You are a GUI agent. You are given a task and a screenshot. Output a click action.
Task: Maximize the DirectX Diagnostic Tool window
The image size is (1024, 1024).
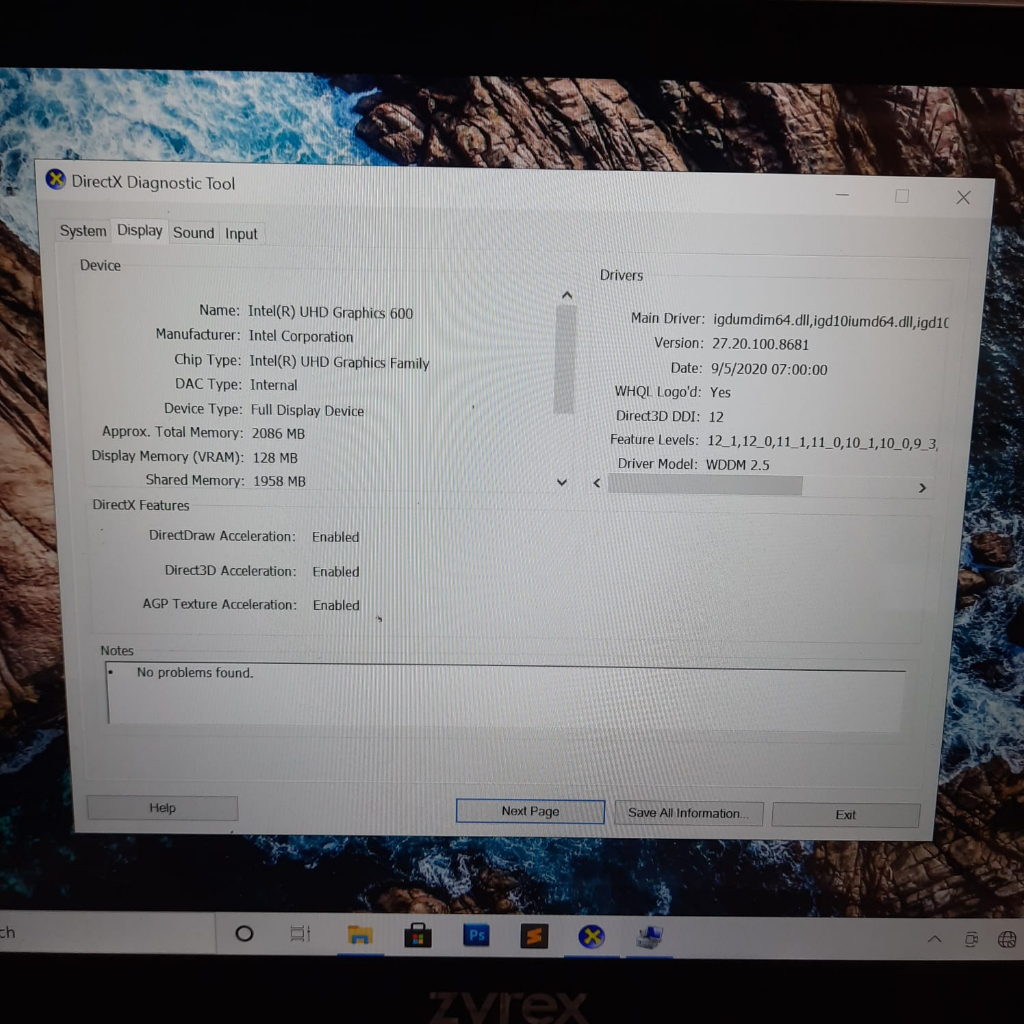click(x=902, y=196)
